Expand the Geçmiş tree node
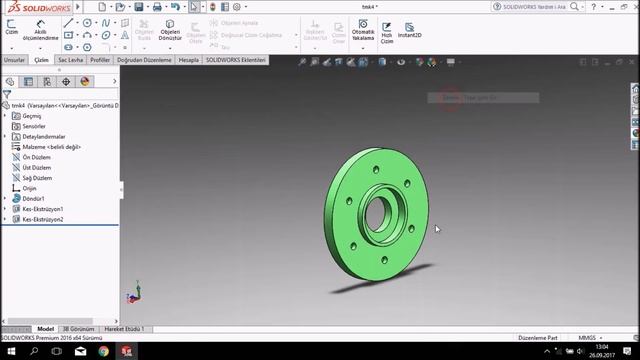This screenshot has width=640, height=360. (x=5, y=116)
